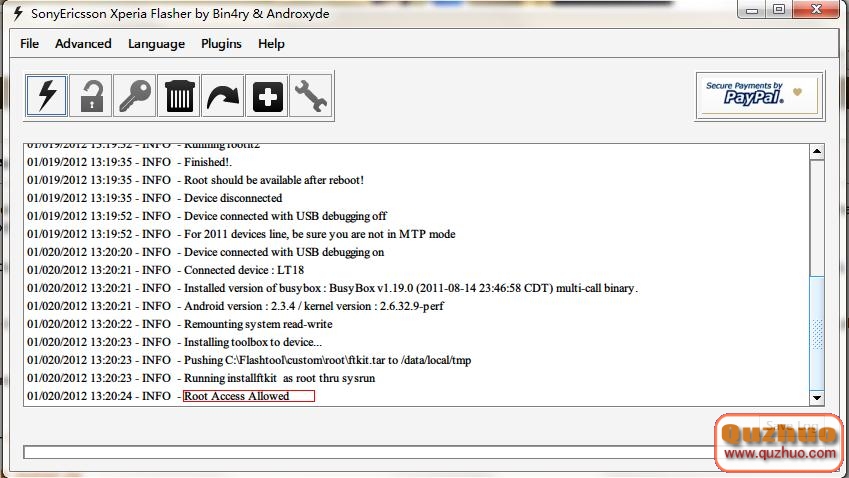Viewport: 849px width, 478px height.
Task: Click 'Device connected with USB debugging on' line
Action: click(x=206, y=252)
